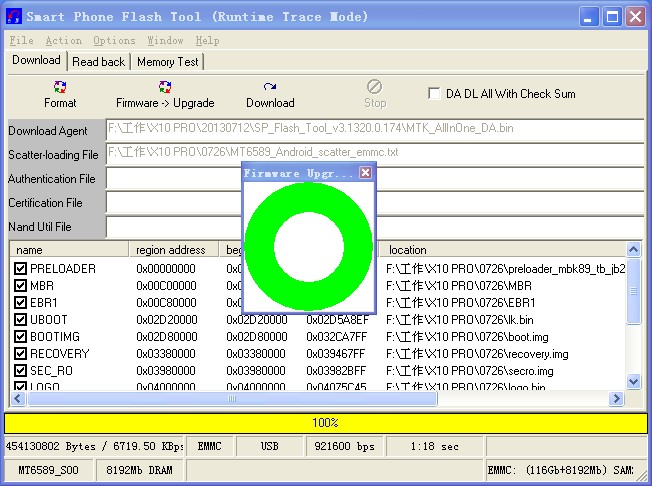Uncheck the PRELOADER partition checkbox
The image size is (652, 486).
pyautogui.click(x=21, y=269)
